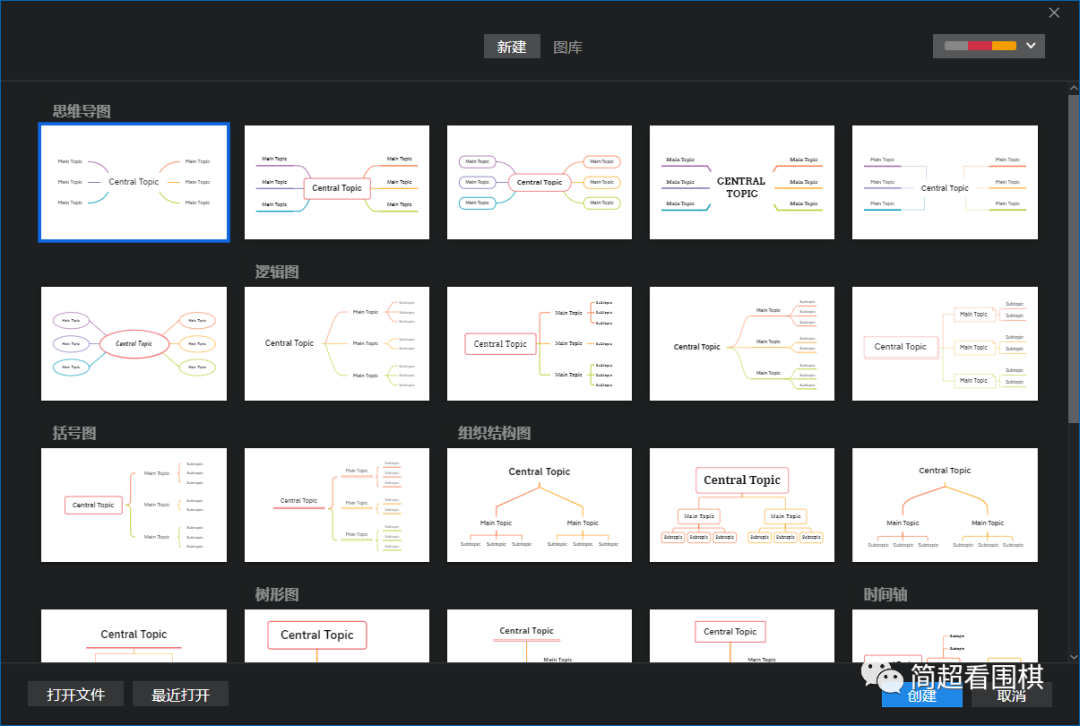Click the 时间轴 section heading
Screen dimensions: 1080x726
885,594
